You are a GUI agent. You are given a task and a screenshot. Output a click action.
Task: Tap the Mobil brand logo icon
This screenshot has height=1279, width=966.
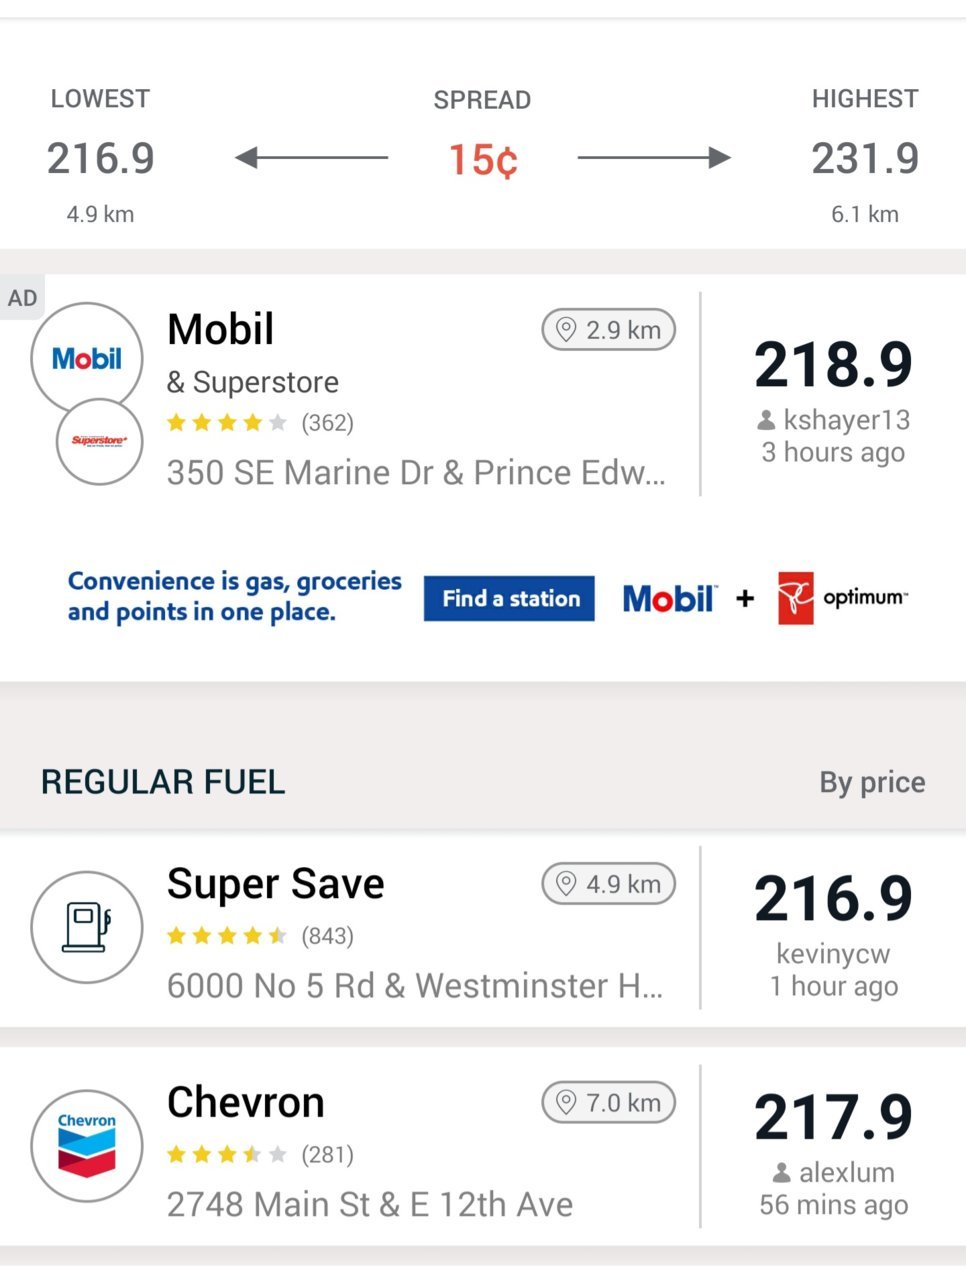(x=87, y=359)
